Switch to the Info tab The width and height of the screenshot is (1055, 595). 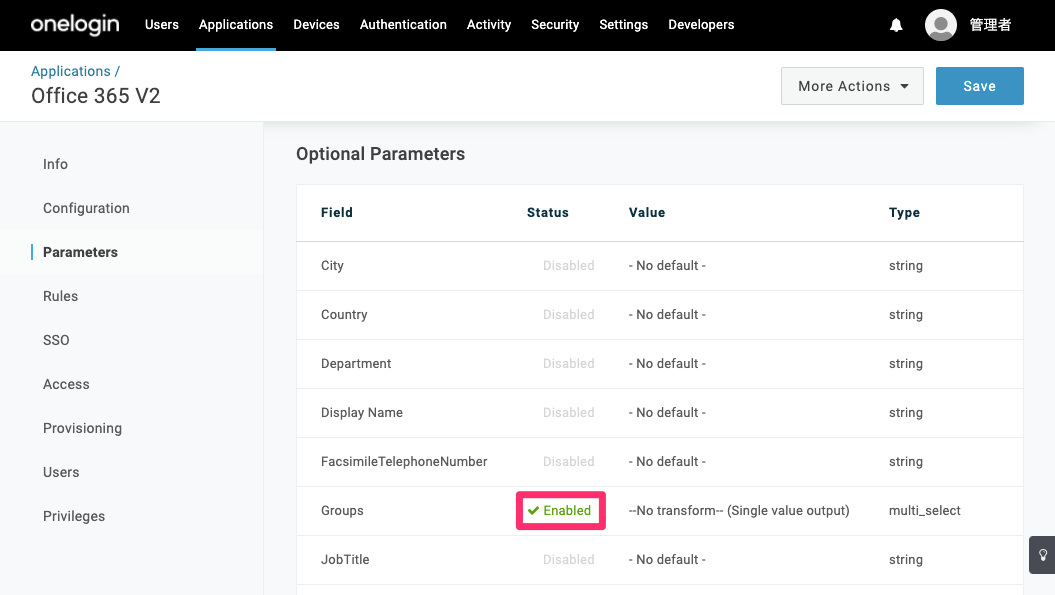[55, 164]
